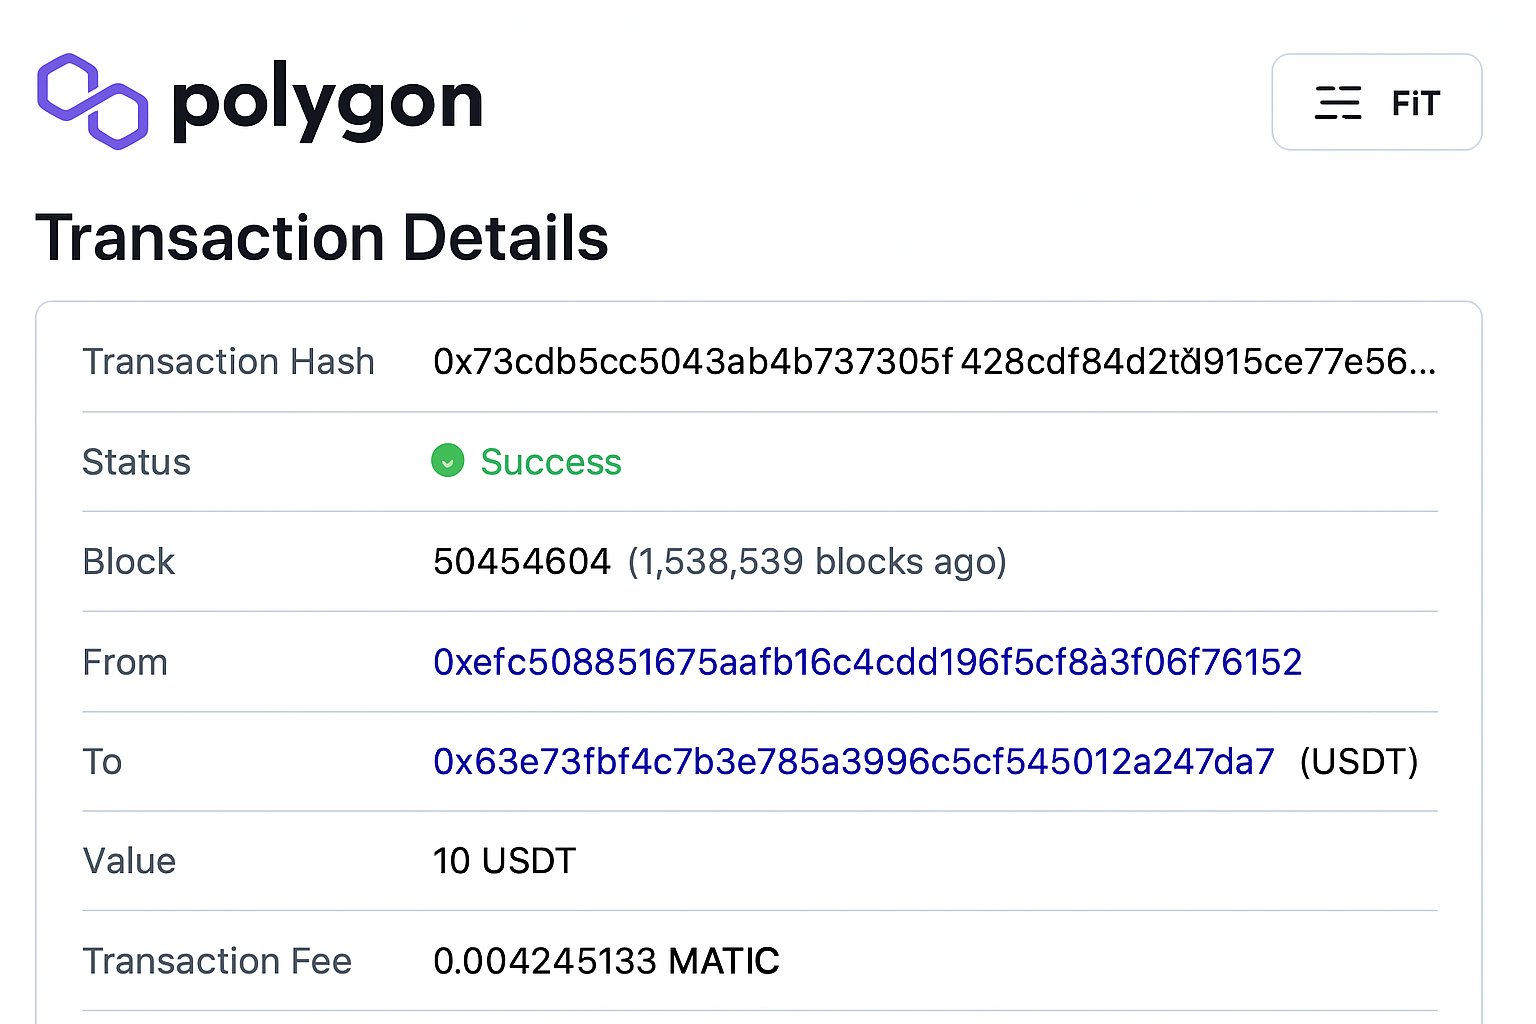Click the From field label
This screenshot has width=1536, height=1024.
pos(125,662)
